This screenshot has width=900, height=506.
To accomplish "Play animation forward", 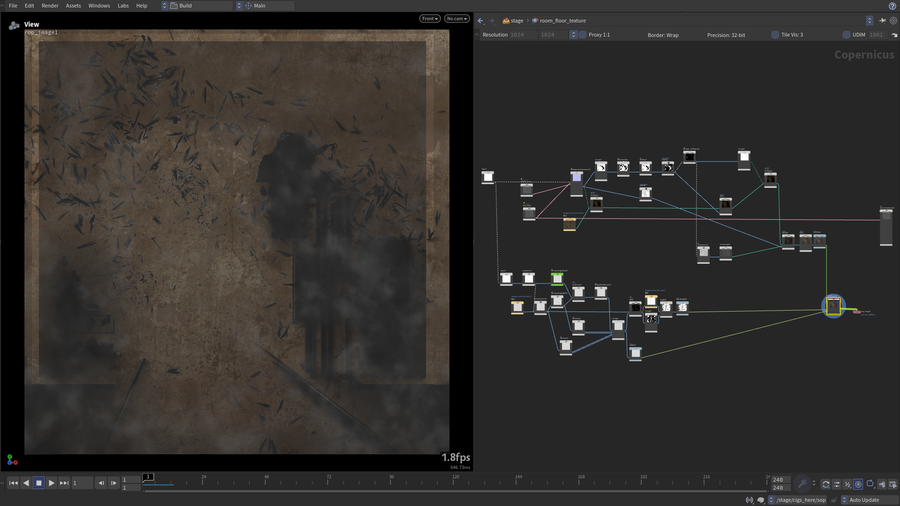I will pos(51,483).
